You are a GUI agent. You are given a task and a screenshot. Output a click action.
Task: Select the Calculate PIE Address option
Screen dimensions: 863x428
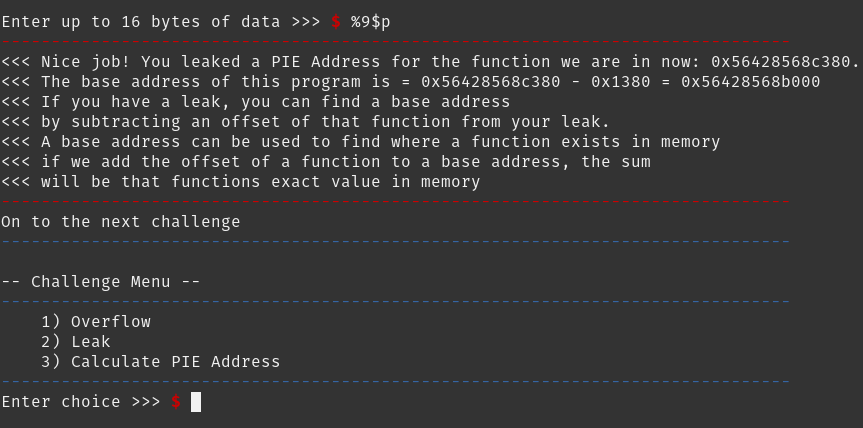point(161,361)
